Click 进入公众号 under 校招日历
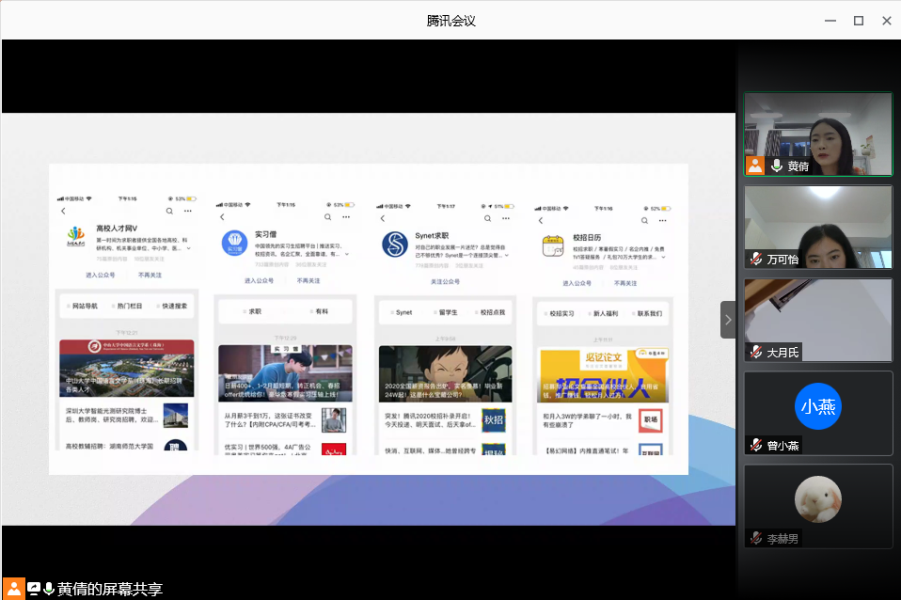Viewport: 901px width, 600px height. pos(577,283)
